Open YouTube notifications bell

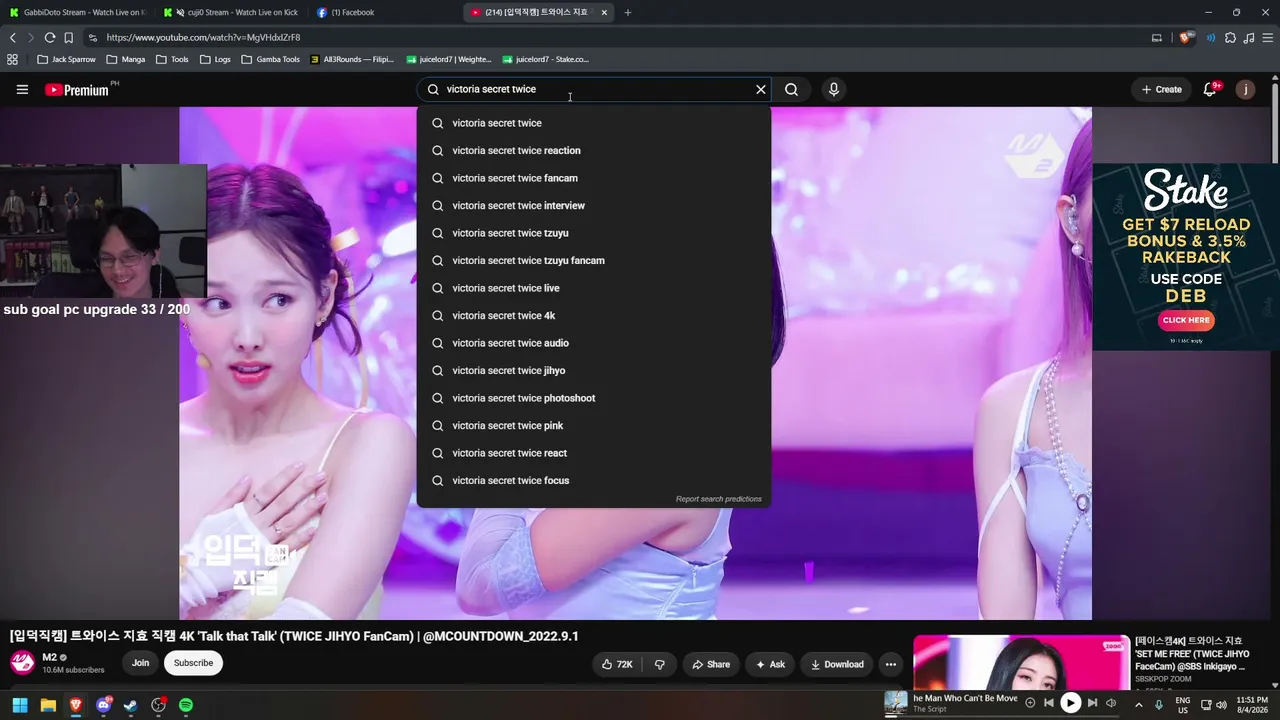(x=1210, y=89)
